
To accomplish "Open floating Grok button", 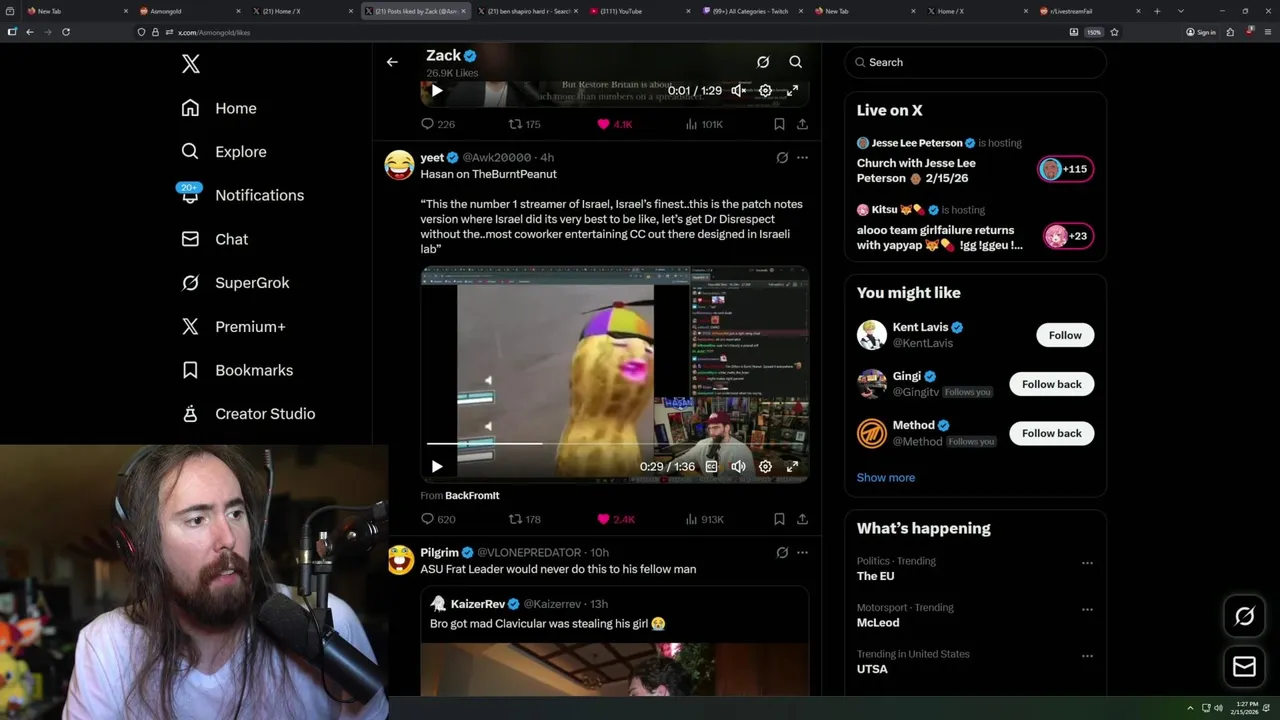I will [1245, 617].
